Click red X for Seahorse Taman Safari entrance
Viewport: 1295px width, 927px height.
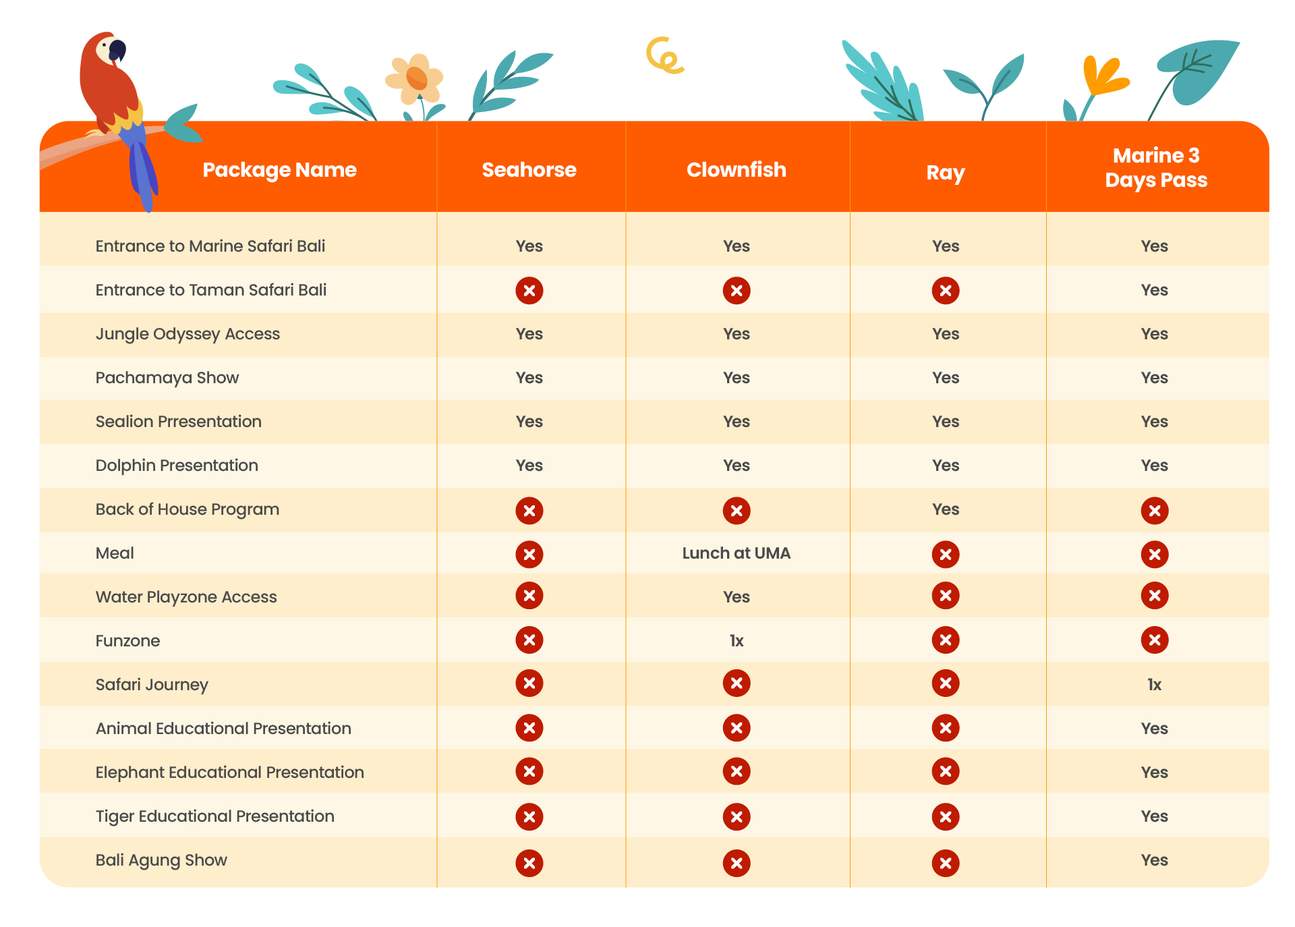[529, 291]
